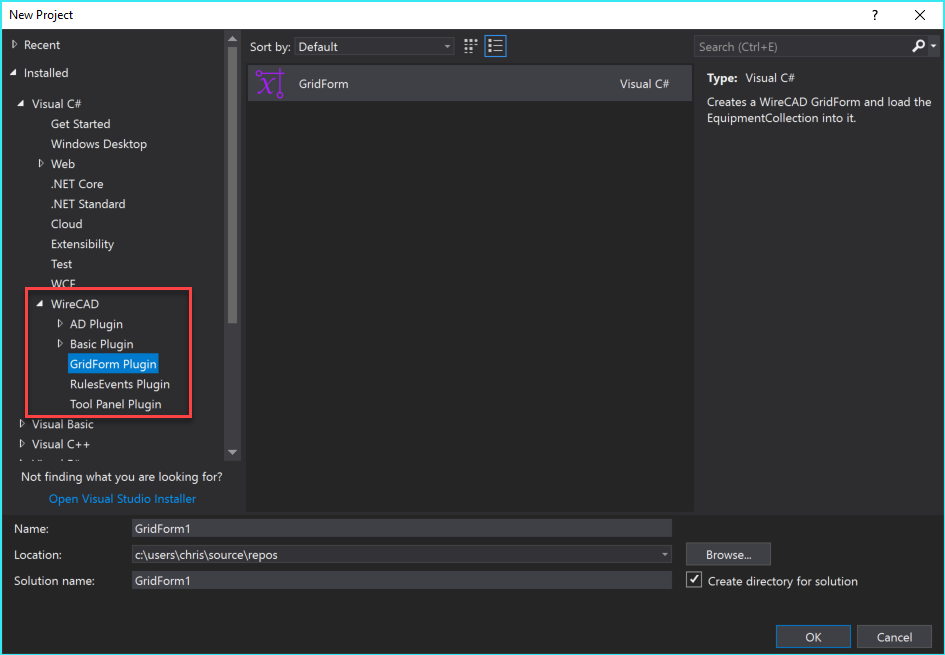
Task: Click tree scrollbar down arrow
Action: click(233, 452)
